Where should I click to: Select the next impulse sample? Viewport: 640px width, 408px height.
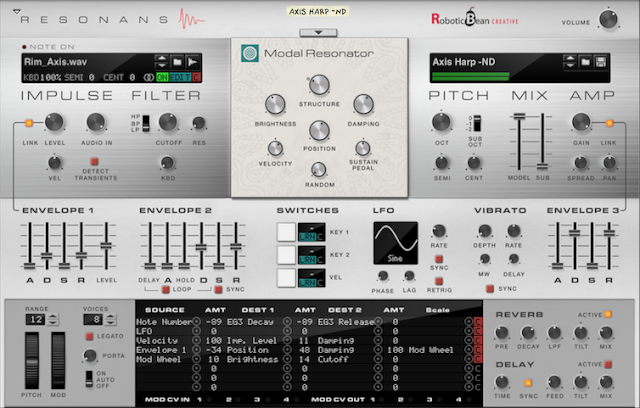162,65
